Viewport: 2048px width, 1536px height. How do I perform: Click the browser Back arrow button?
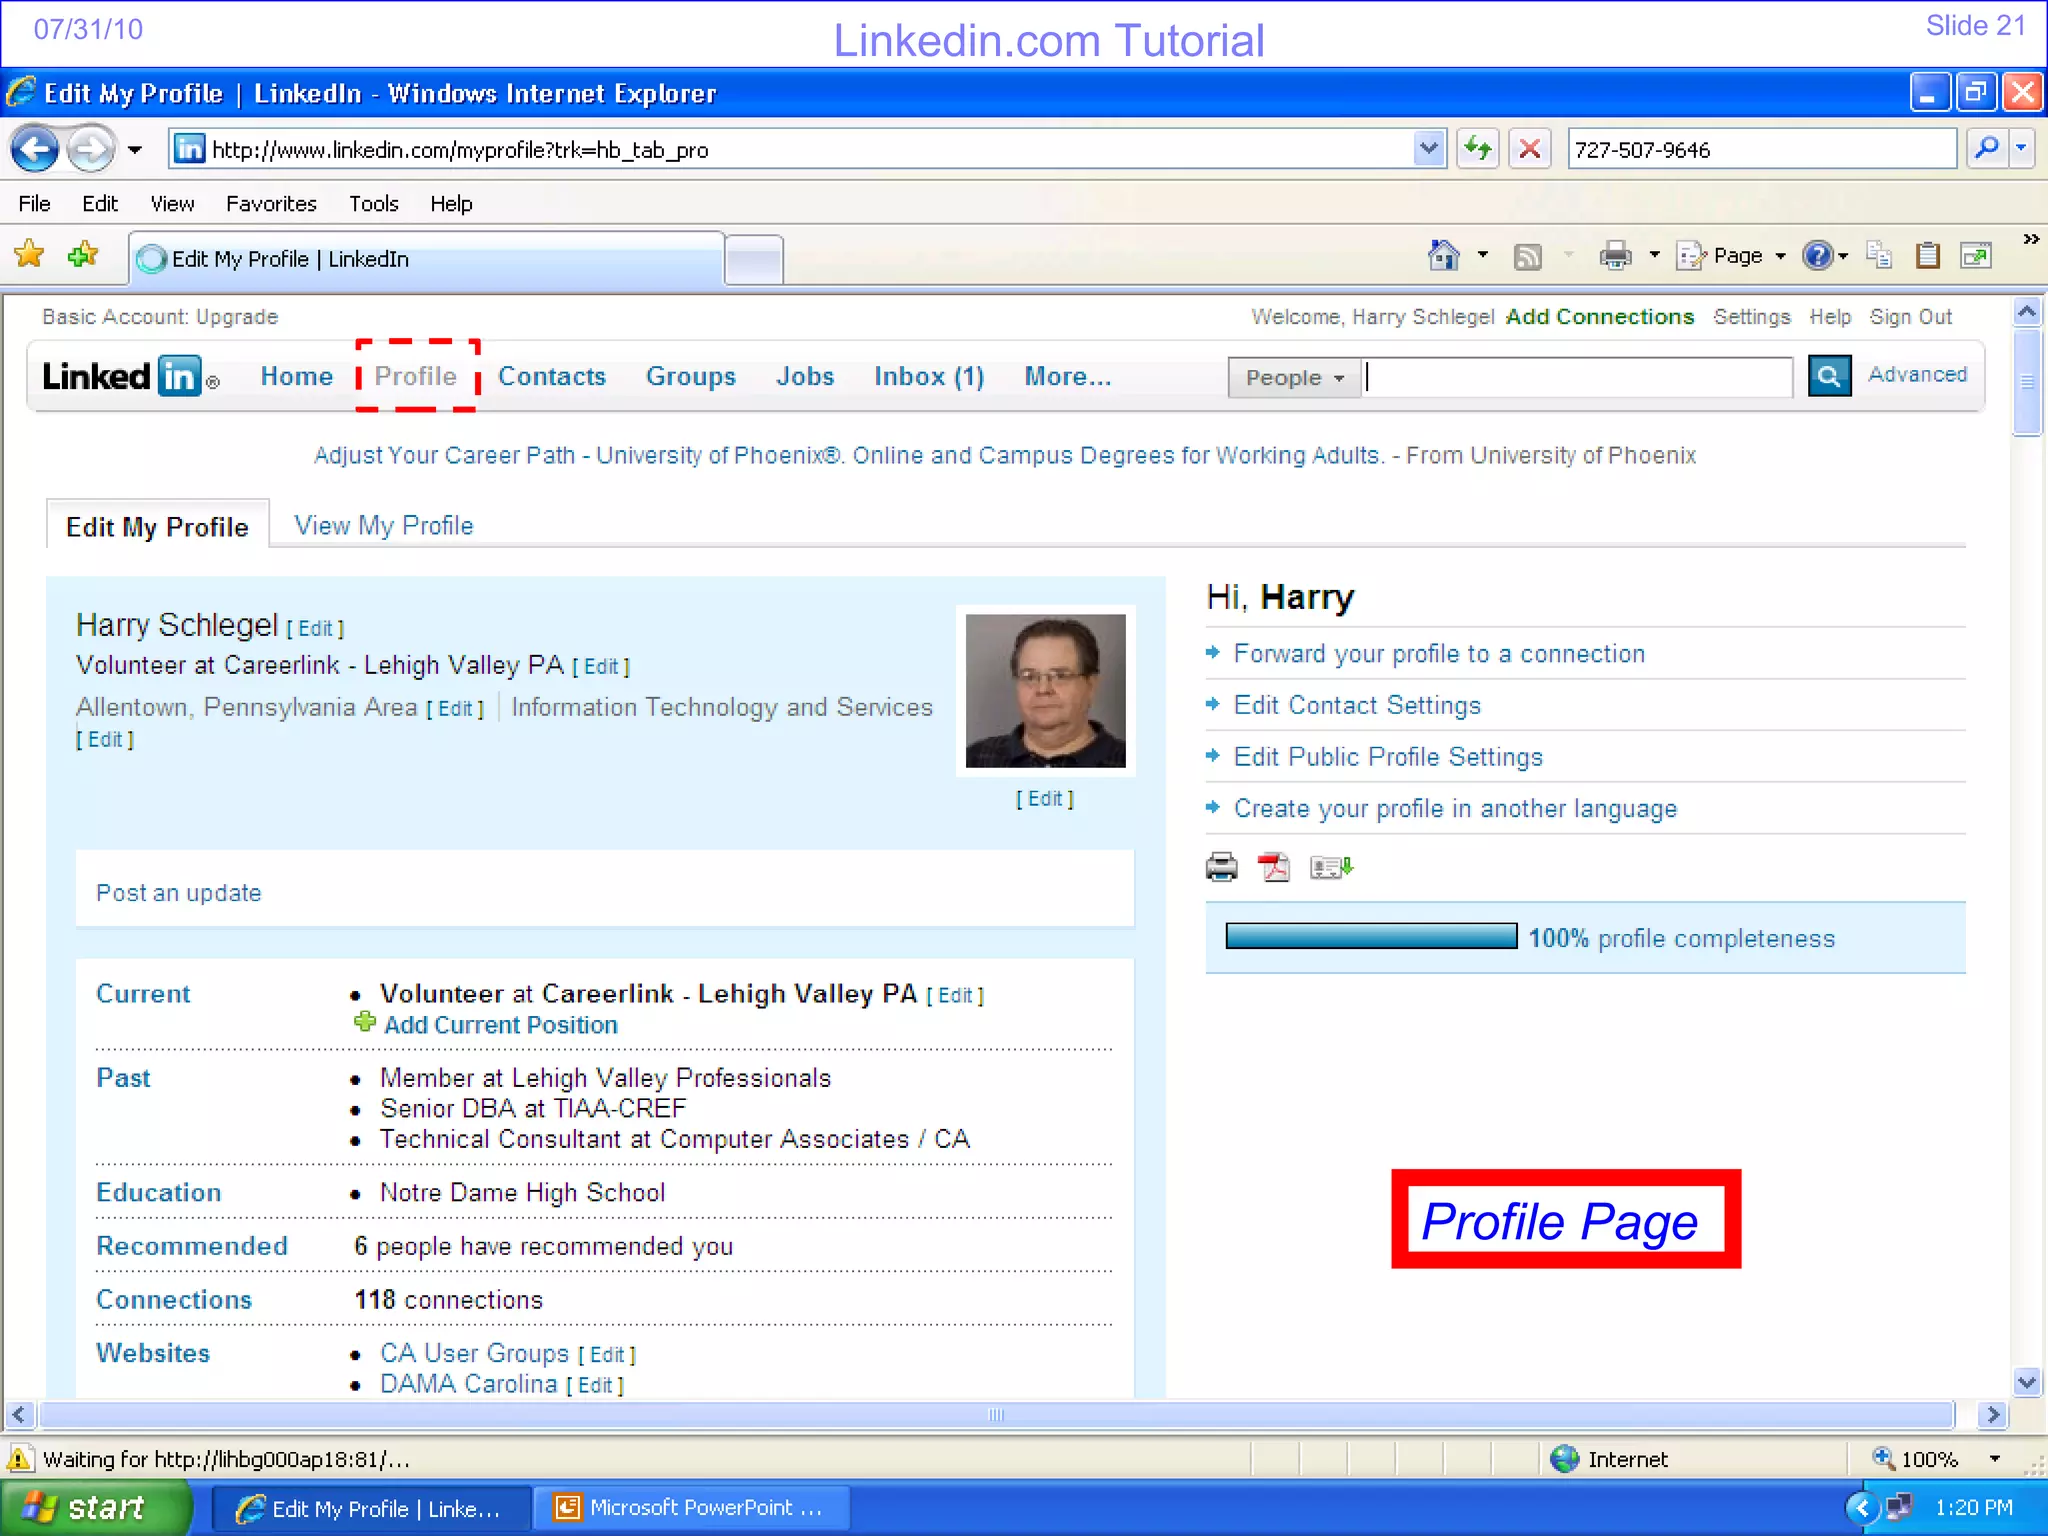35,150
